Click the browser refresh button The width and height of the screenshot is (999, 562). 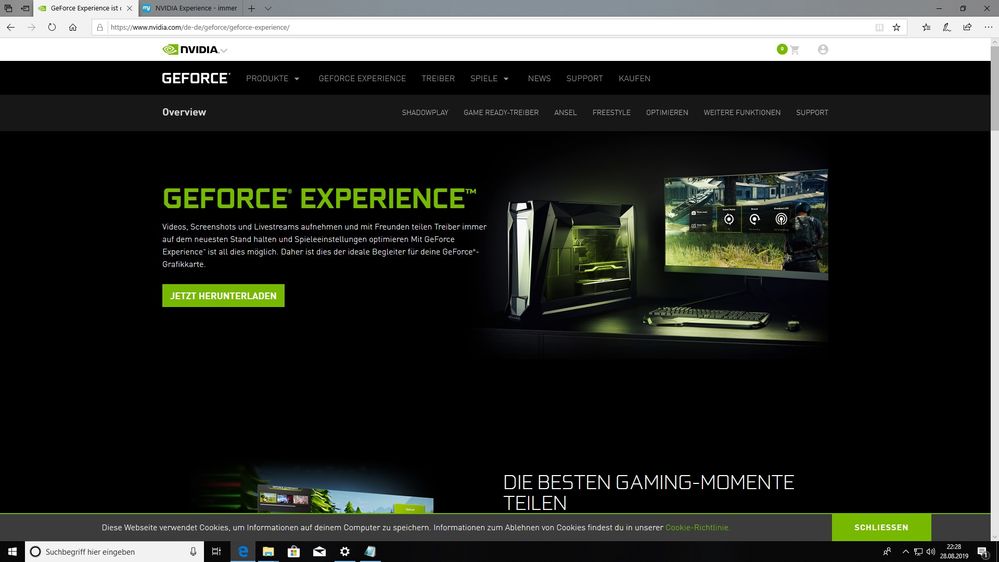[x=52, y=27]
